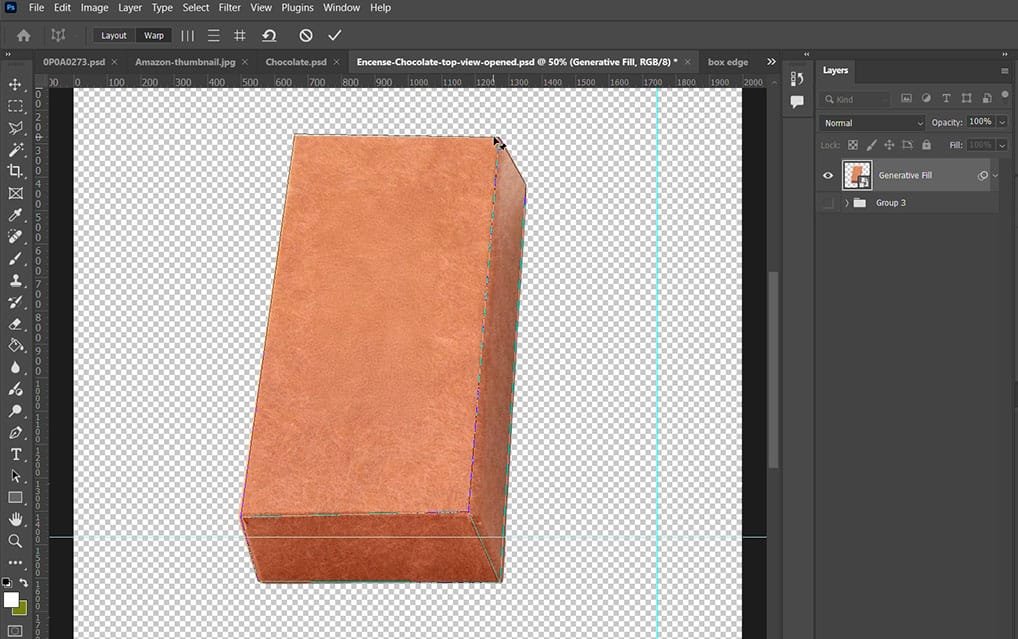
Task: Select the Hand tool
Action: point(15,520)
